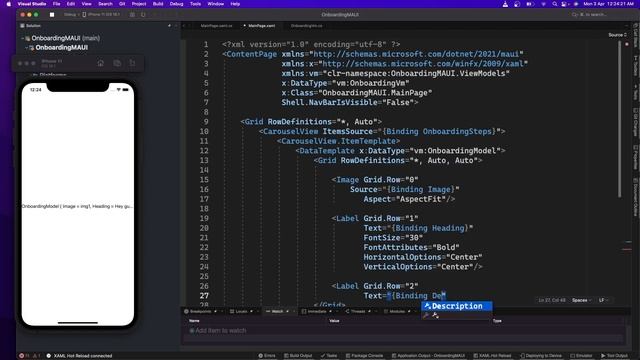Collapse the bold OnboardingMAUI project node

click(x=27, y=48)
